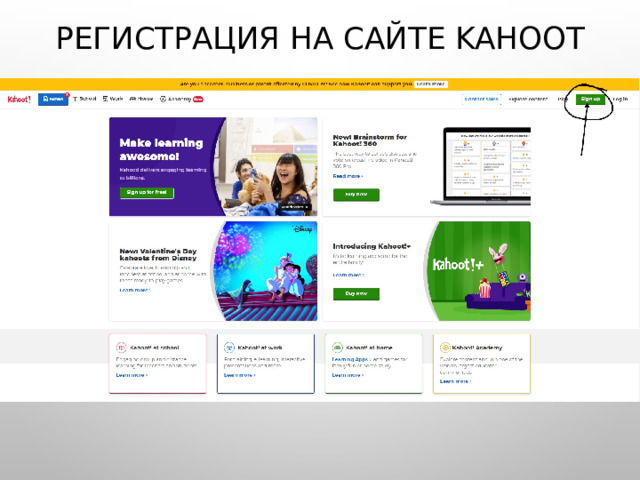This screenshot has height=480, width=640.
Task: Click the green Sign up button
Action: click(x=590, y=99)
